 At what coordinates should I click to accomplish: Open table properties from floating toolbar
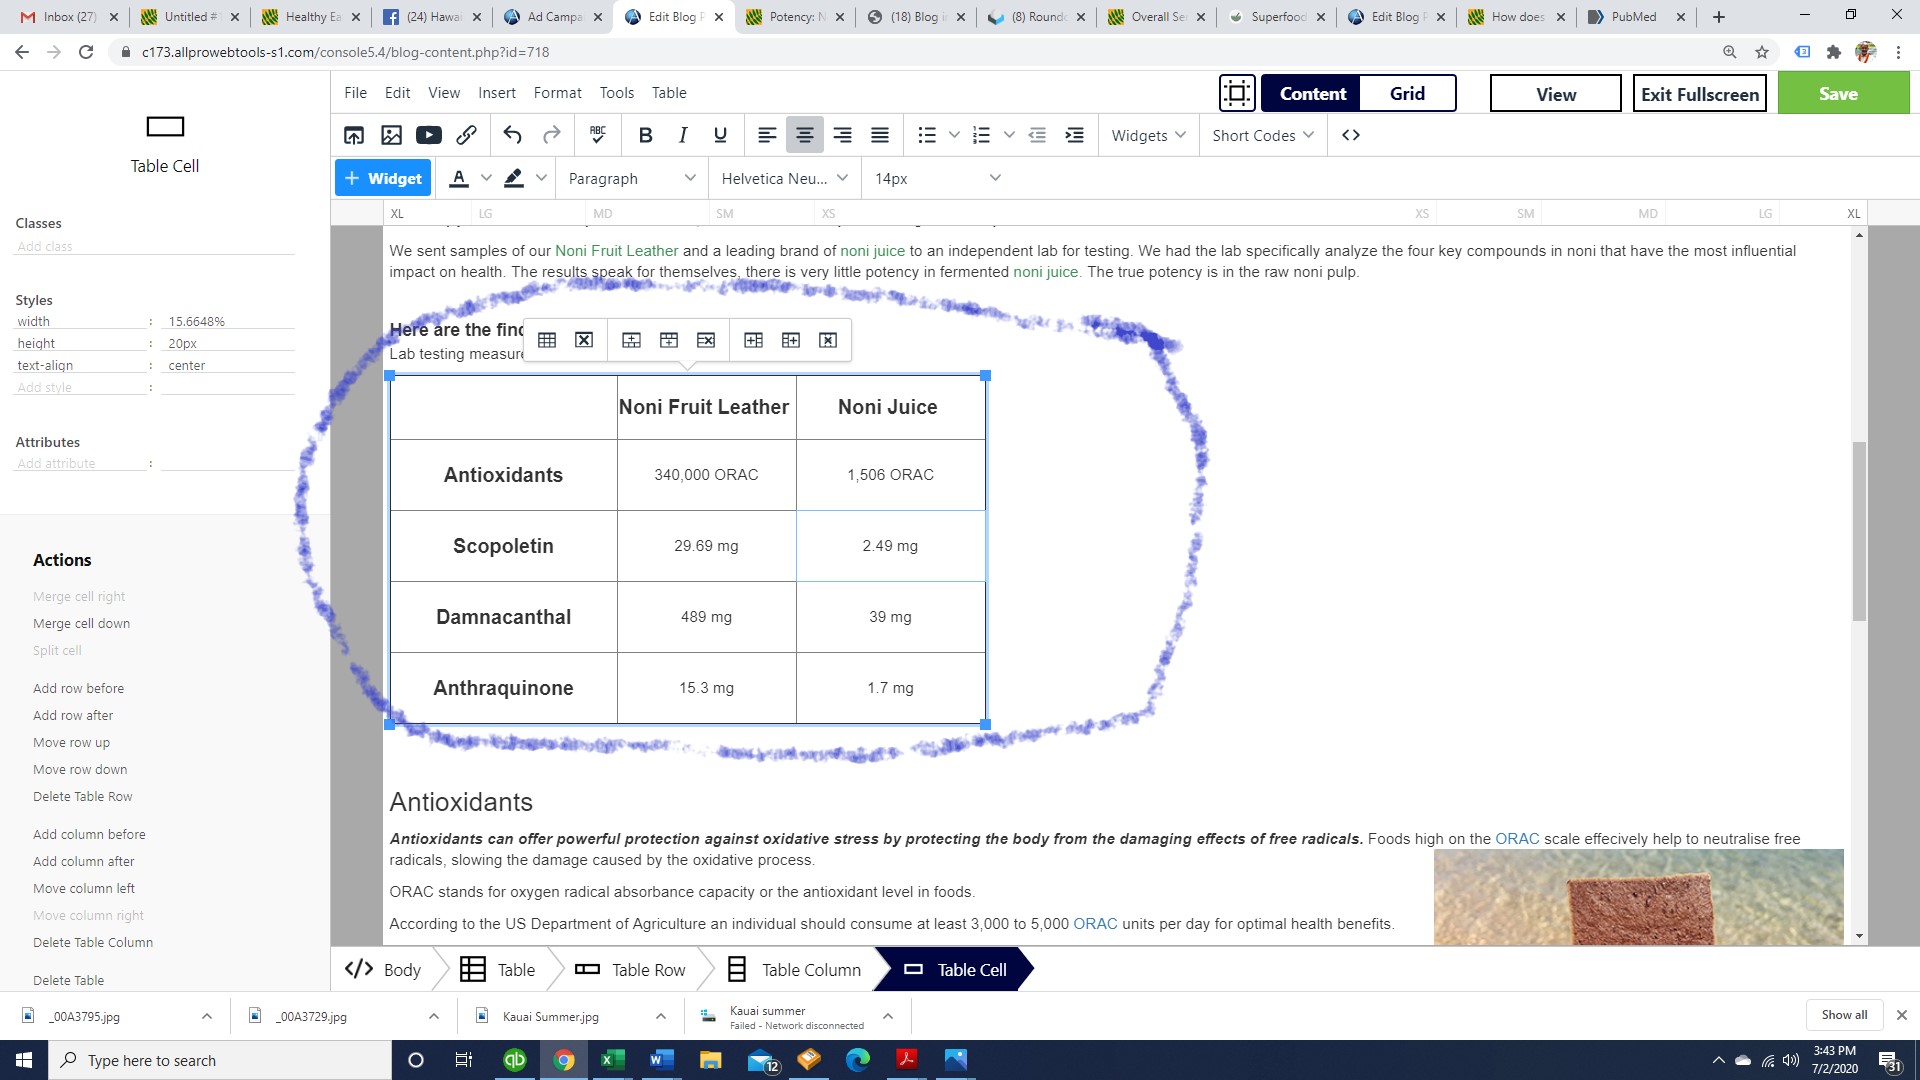tap(547, 340)
